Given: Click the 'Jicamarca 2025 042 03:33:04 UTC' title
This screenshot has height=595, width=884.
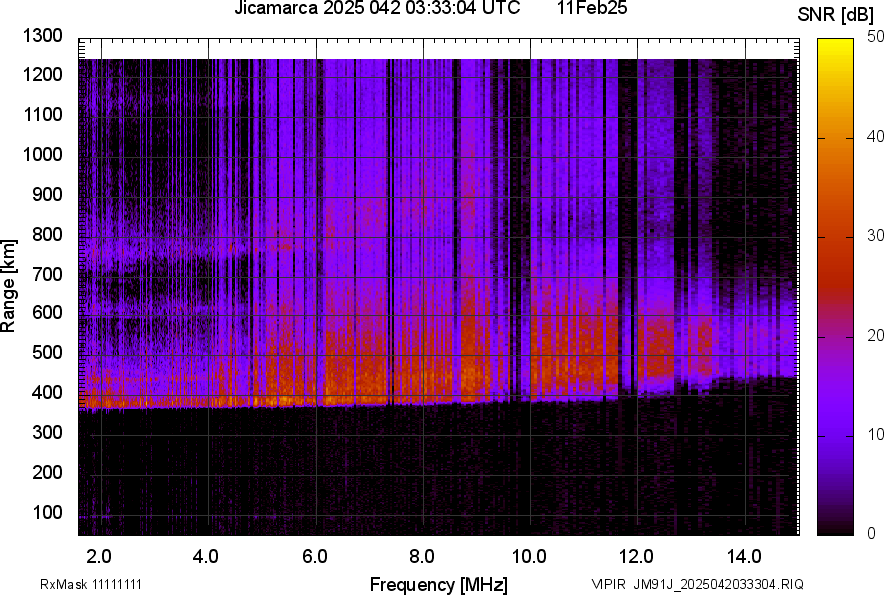Looking at the screenshot, I should point(377,9).
